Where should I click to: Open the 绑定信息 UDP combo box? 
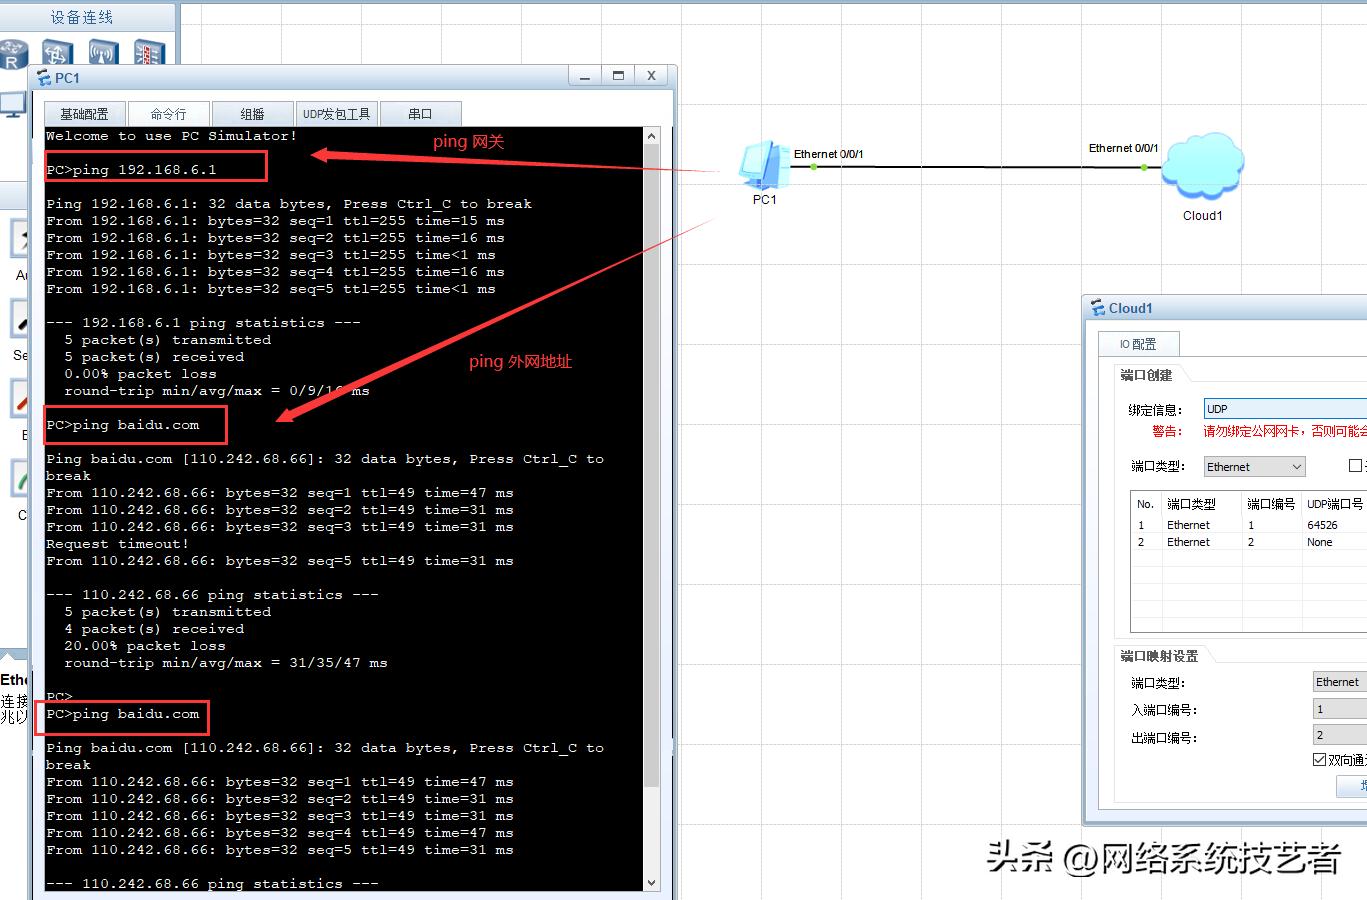pyautogui.click(x=1285, y=409)
